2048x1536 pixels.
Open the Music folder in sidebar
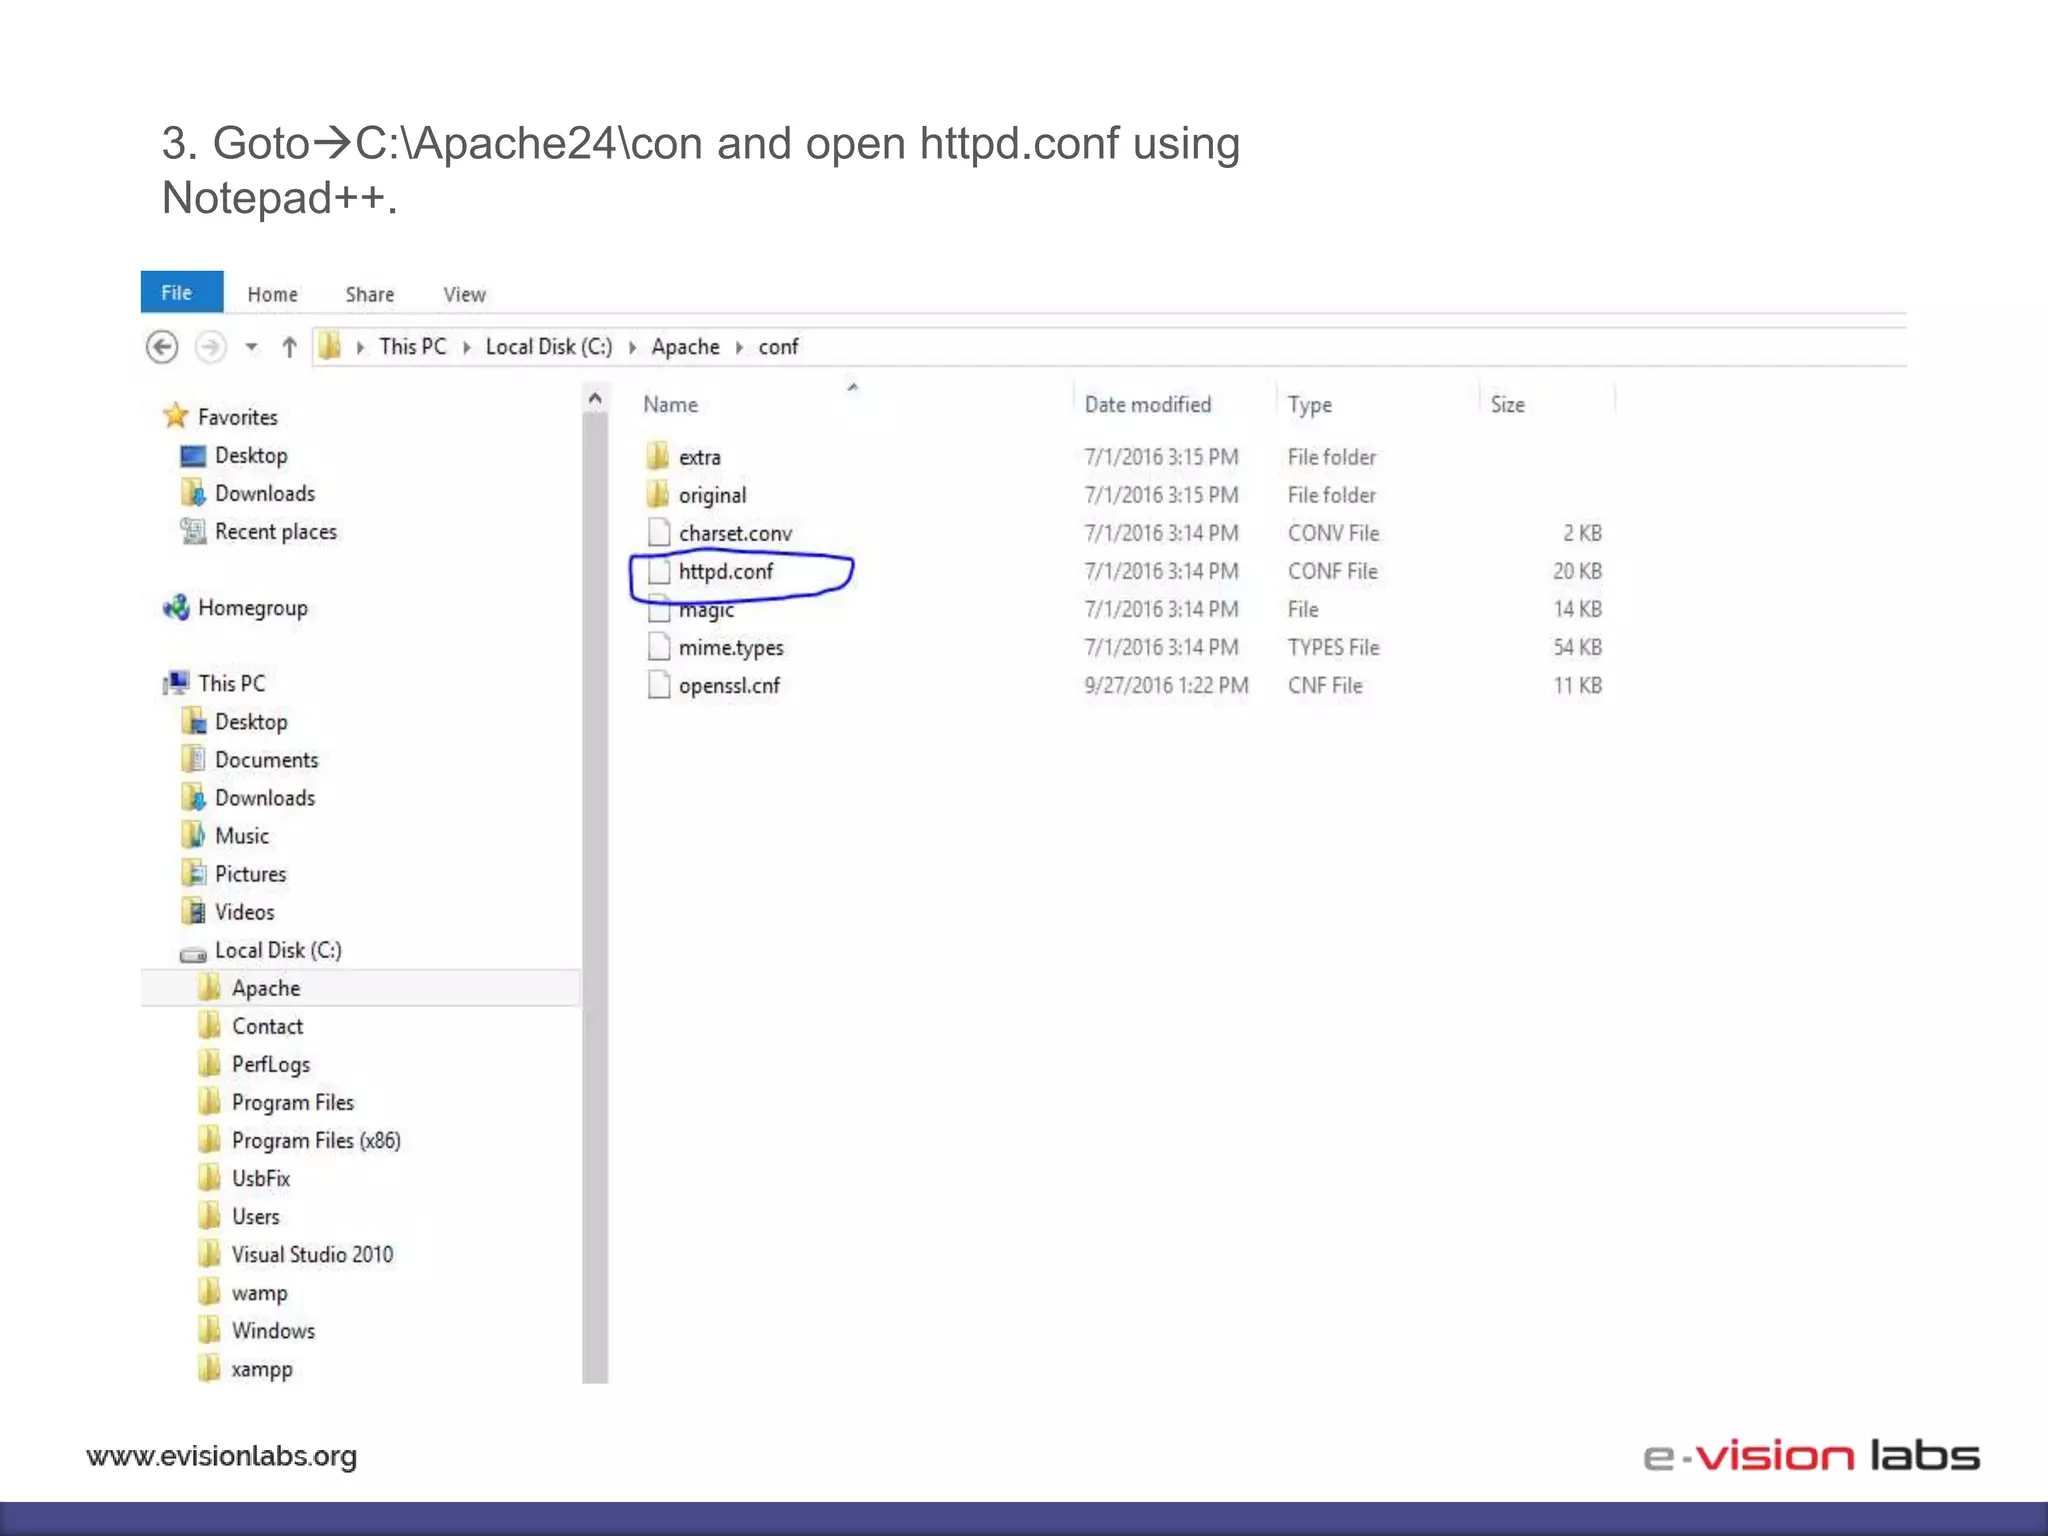point(242,835)
